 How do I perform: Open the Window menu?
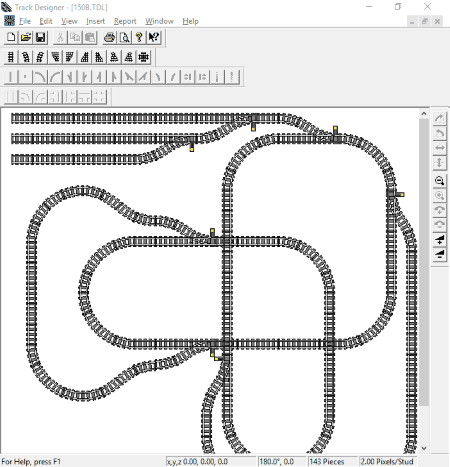pyautogui.click(x=159, y=21)
